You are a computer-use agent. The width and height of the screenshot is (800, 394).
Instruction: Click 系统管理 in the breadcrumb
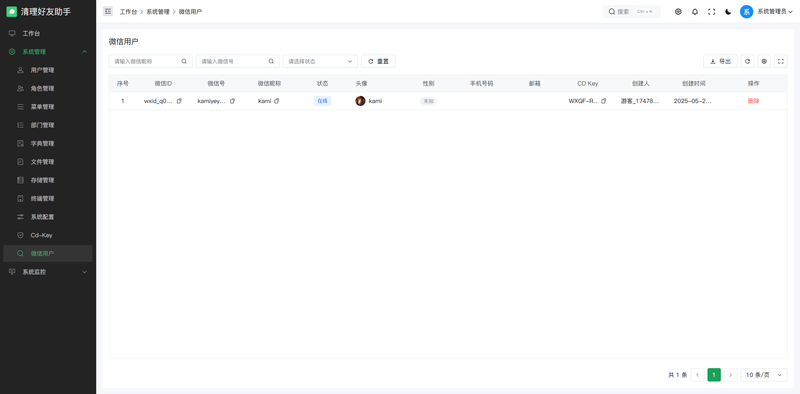[158, 11]
